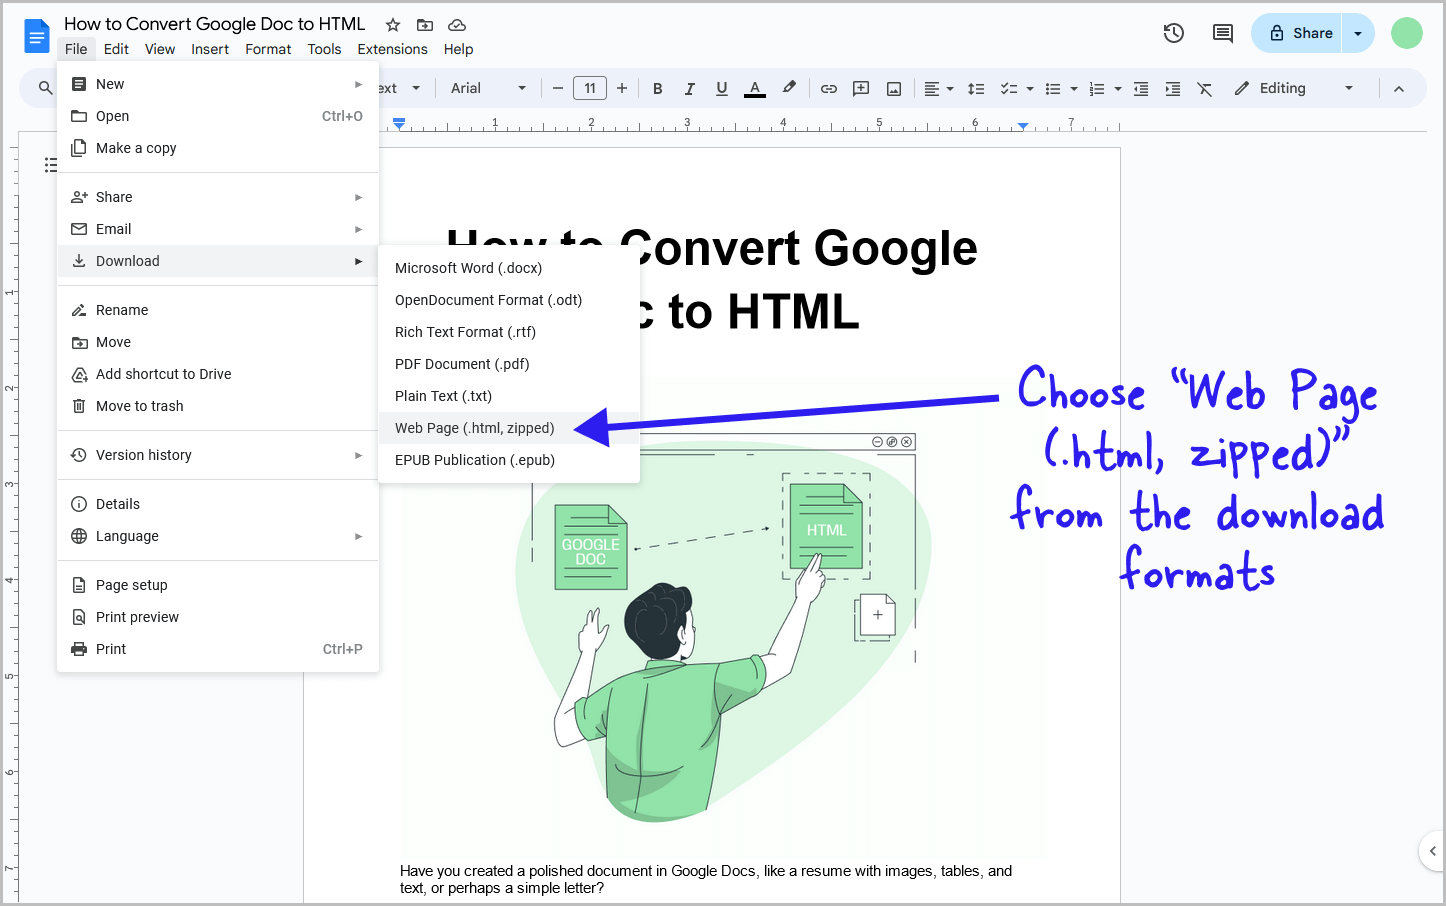Download as Microsoft Word (.docx)
Viewport: 1446px width, 906px height.
pyautogui.click(x=509, y=268)
